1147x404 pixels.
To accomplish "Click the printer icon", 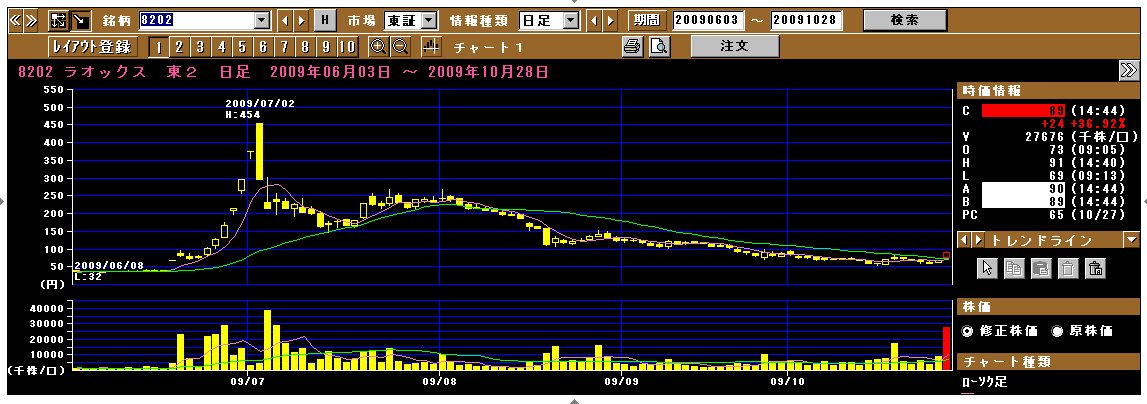I will 633,47.
